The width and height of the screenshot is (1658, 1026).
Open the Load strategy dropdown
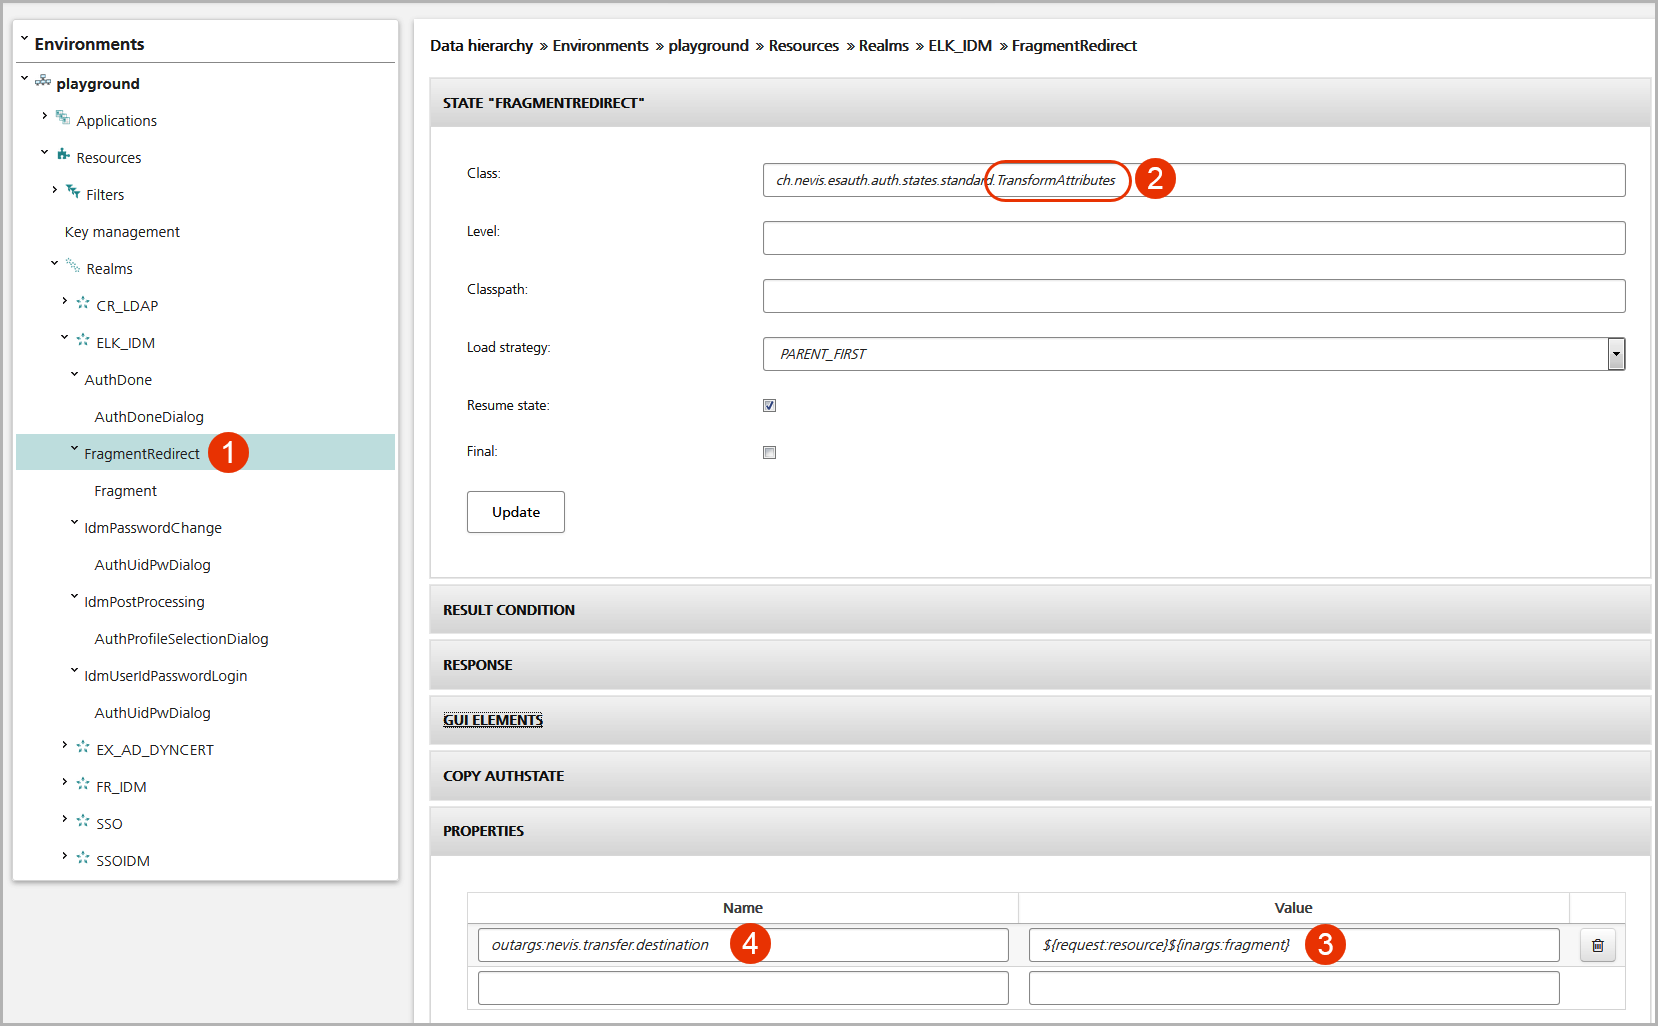(x=1616, y=354)
